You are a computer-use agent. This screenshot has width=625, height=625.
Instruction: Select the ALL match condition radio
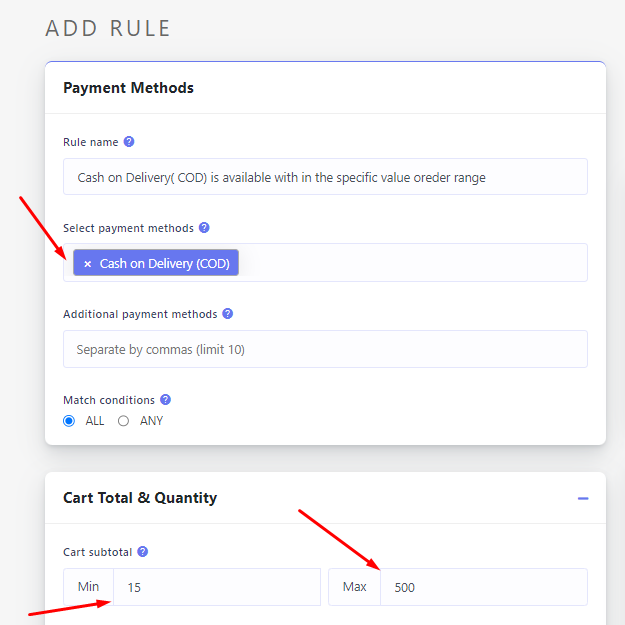click(x=69, y=421)
